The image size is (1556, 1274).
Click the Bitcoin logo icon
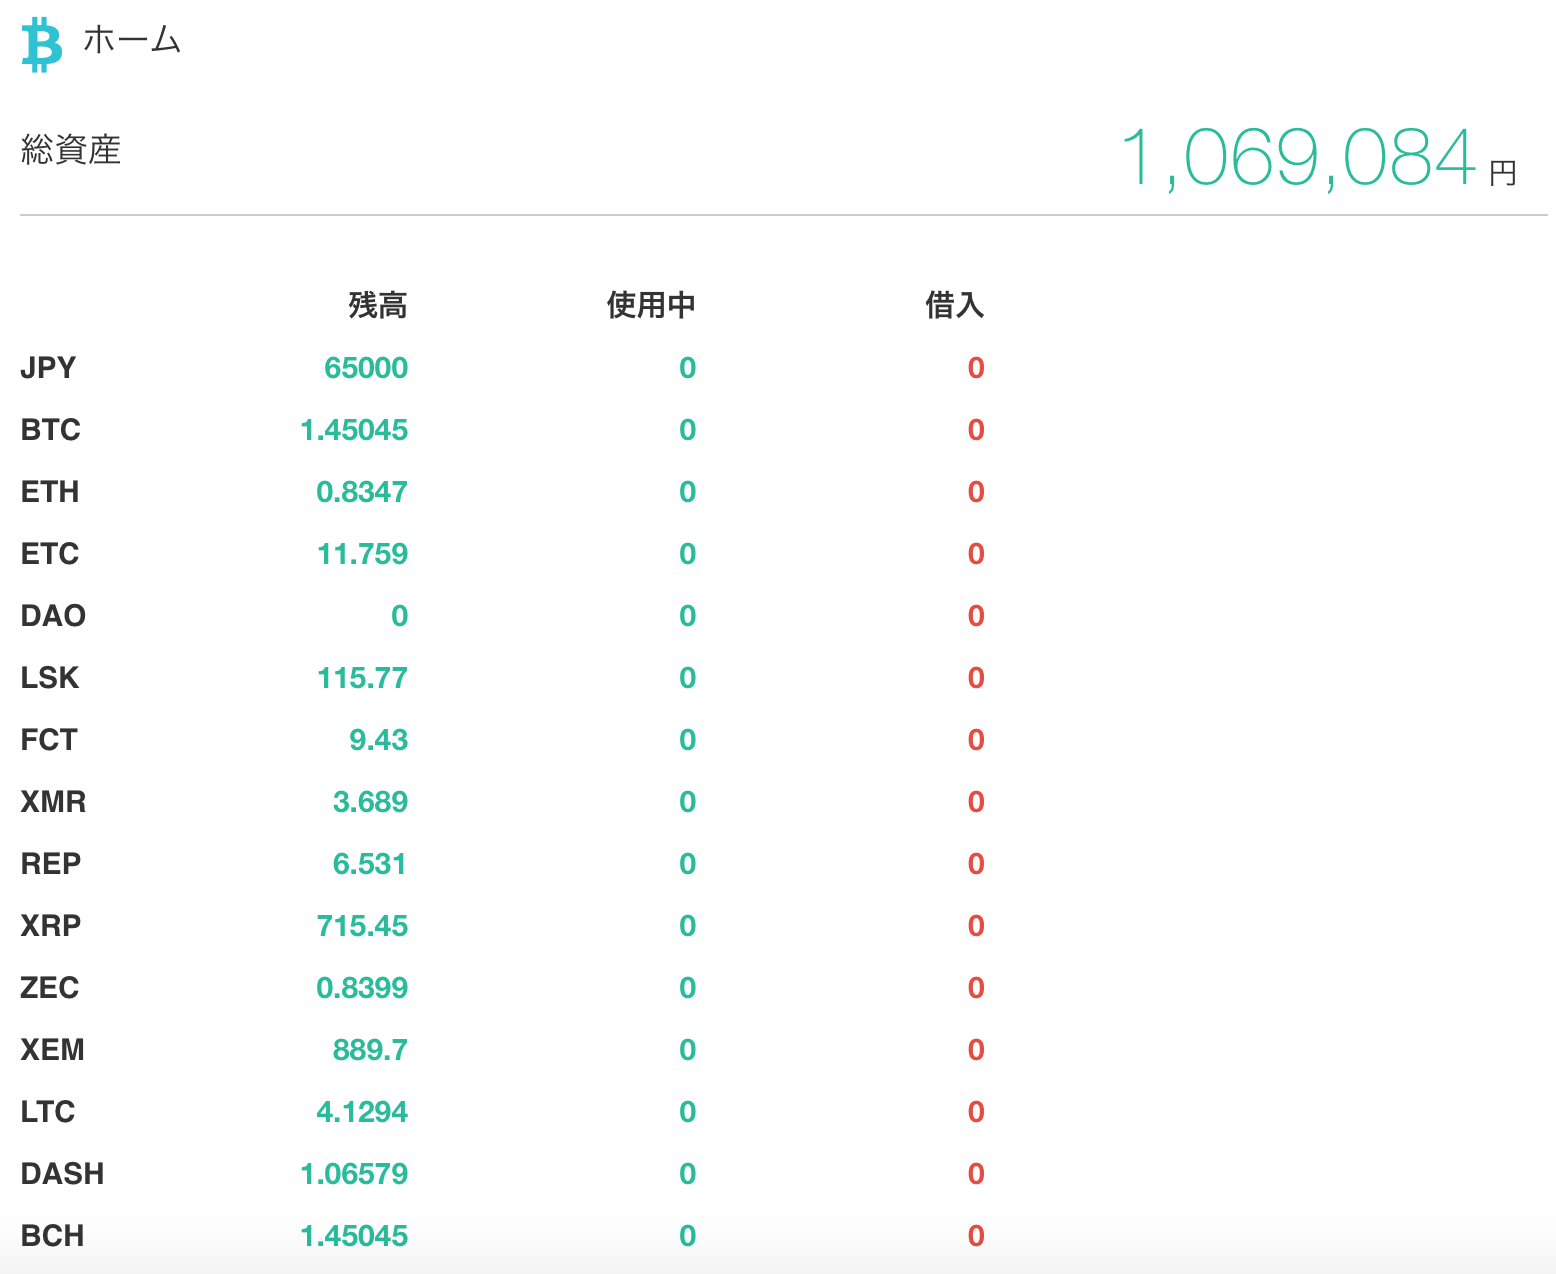[41, 44]
